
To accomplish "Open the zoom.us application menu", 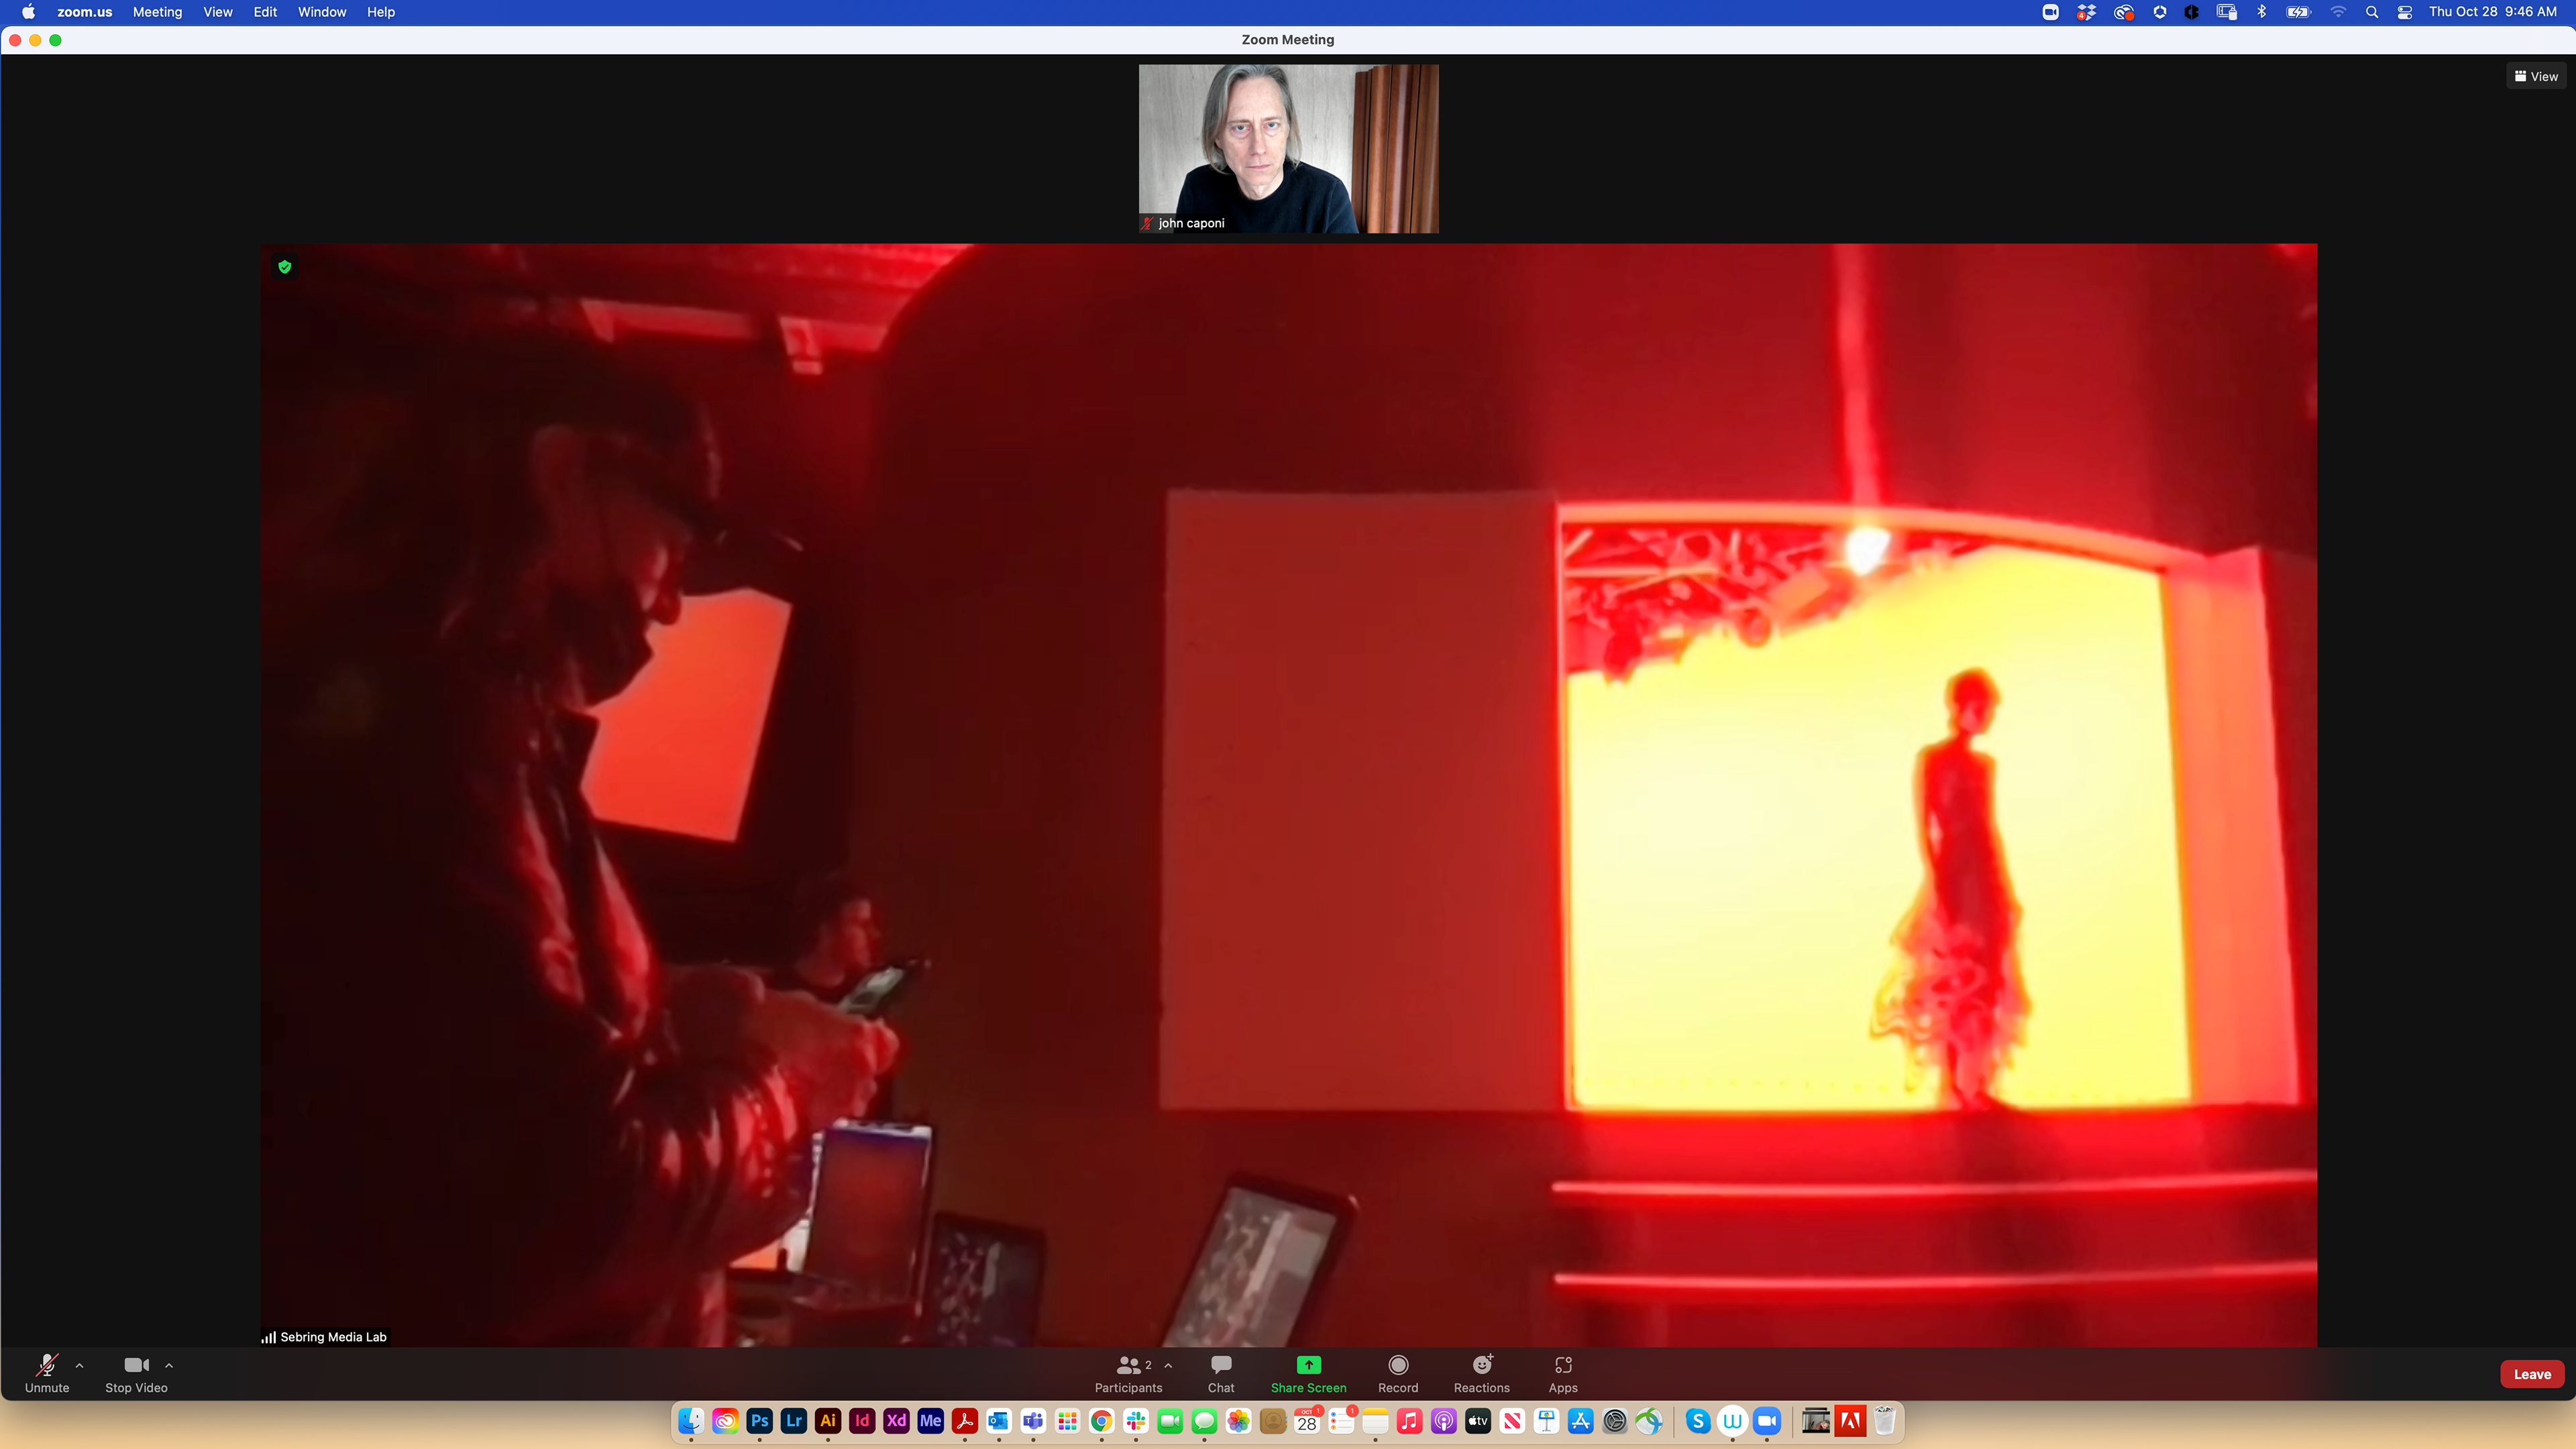I will tap(85, 12).
